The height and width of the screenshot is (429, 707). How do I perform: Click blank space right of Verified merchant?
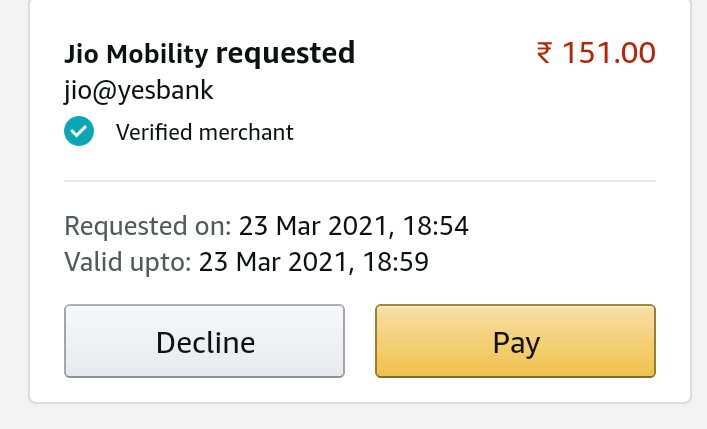click(473, 133)
